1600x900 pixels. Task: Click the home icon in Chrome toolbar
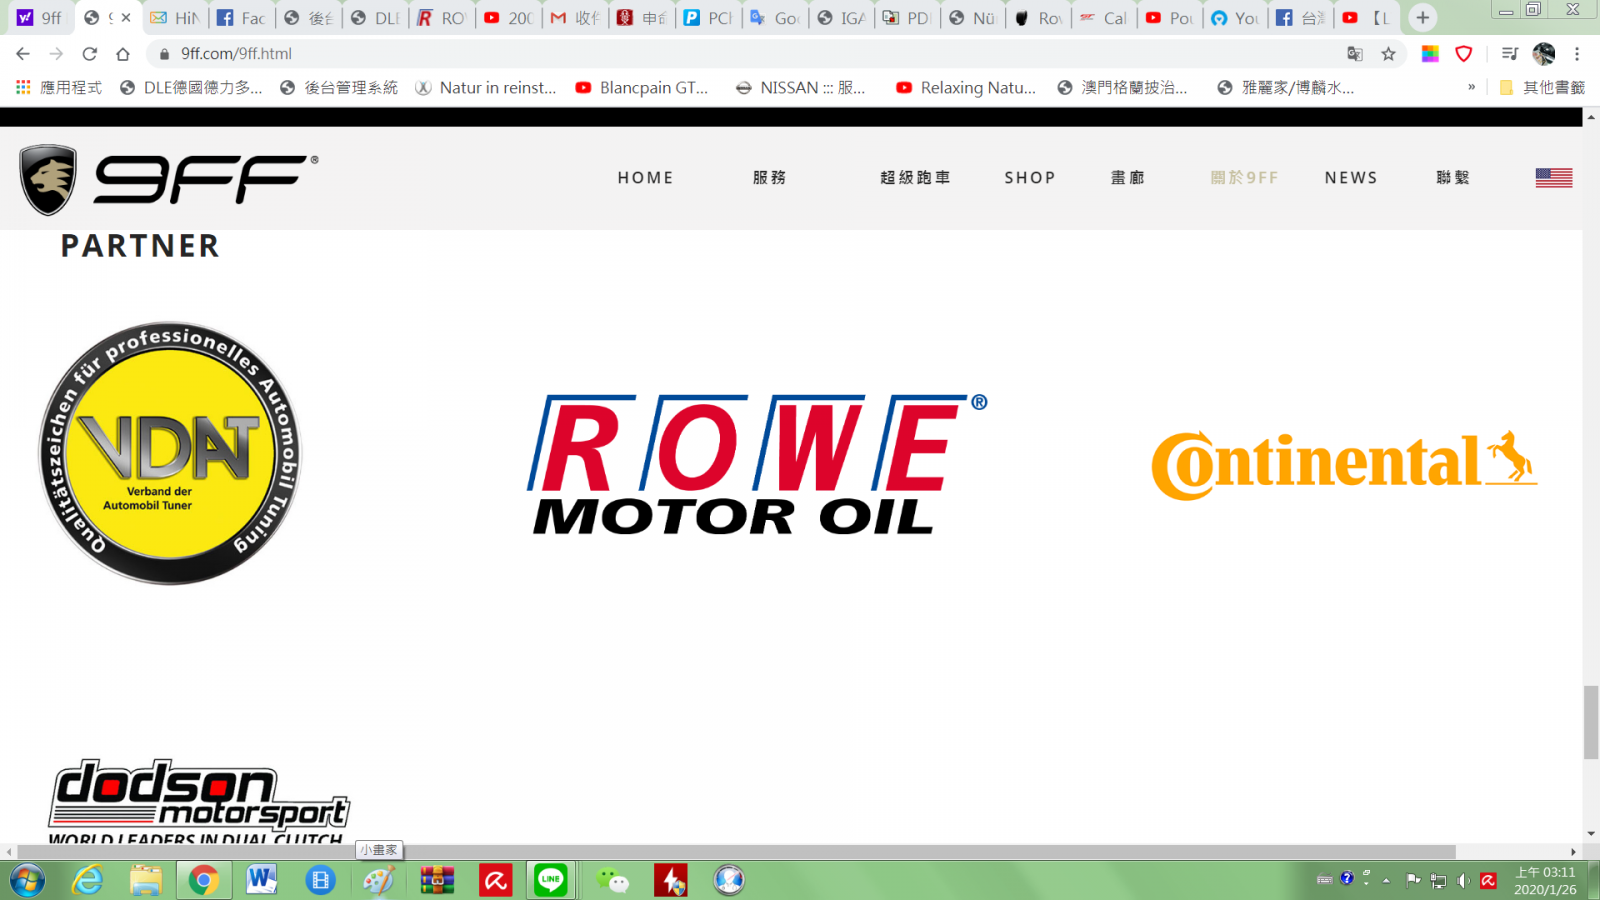[x=123, y=54]
